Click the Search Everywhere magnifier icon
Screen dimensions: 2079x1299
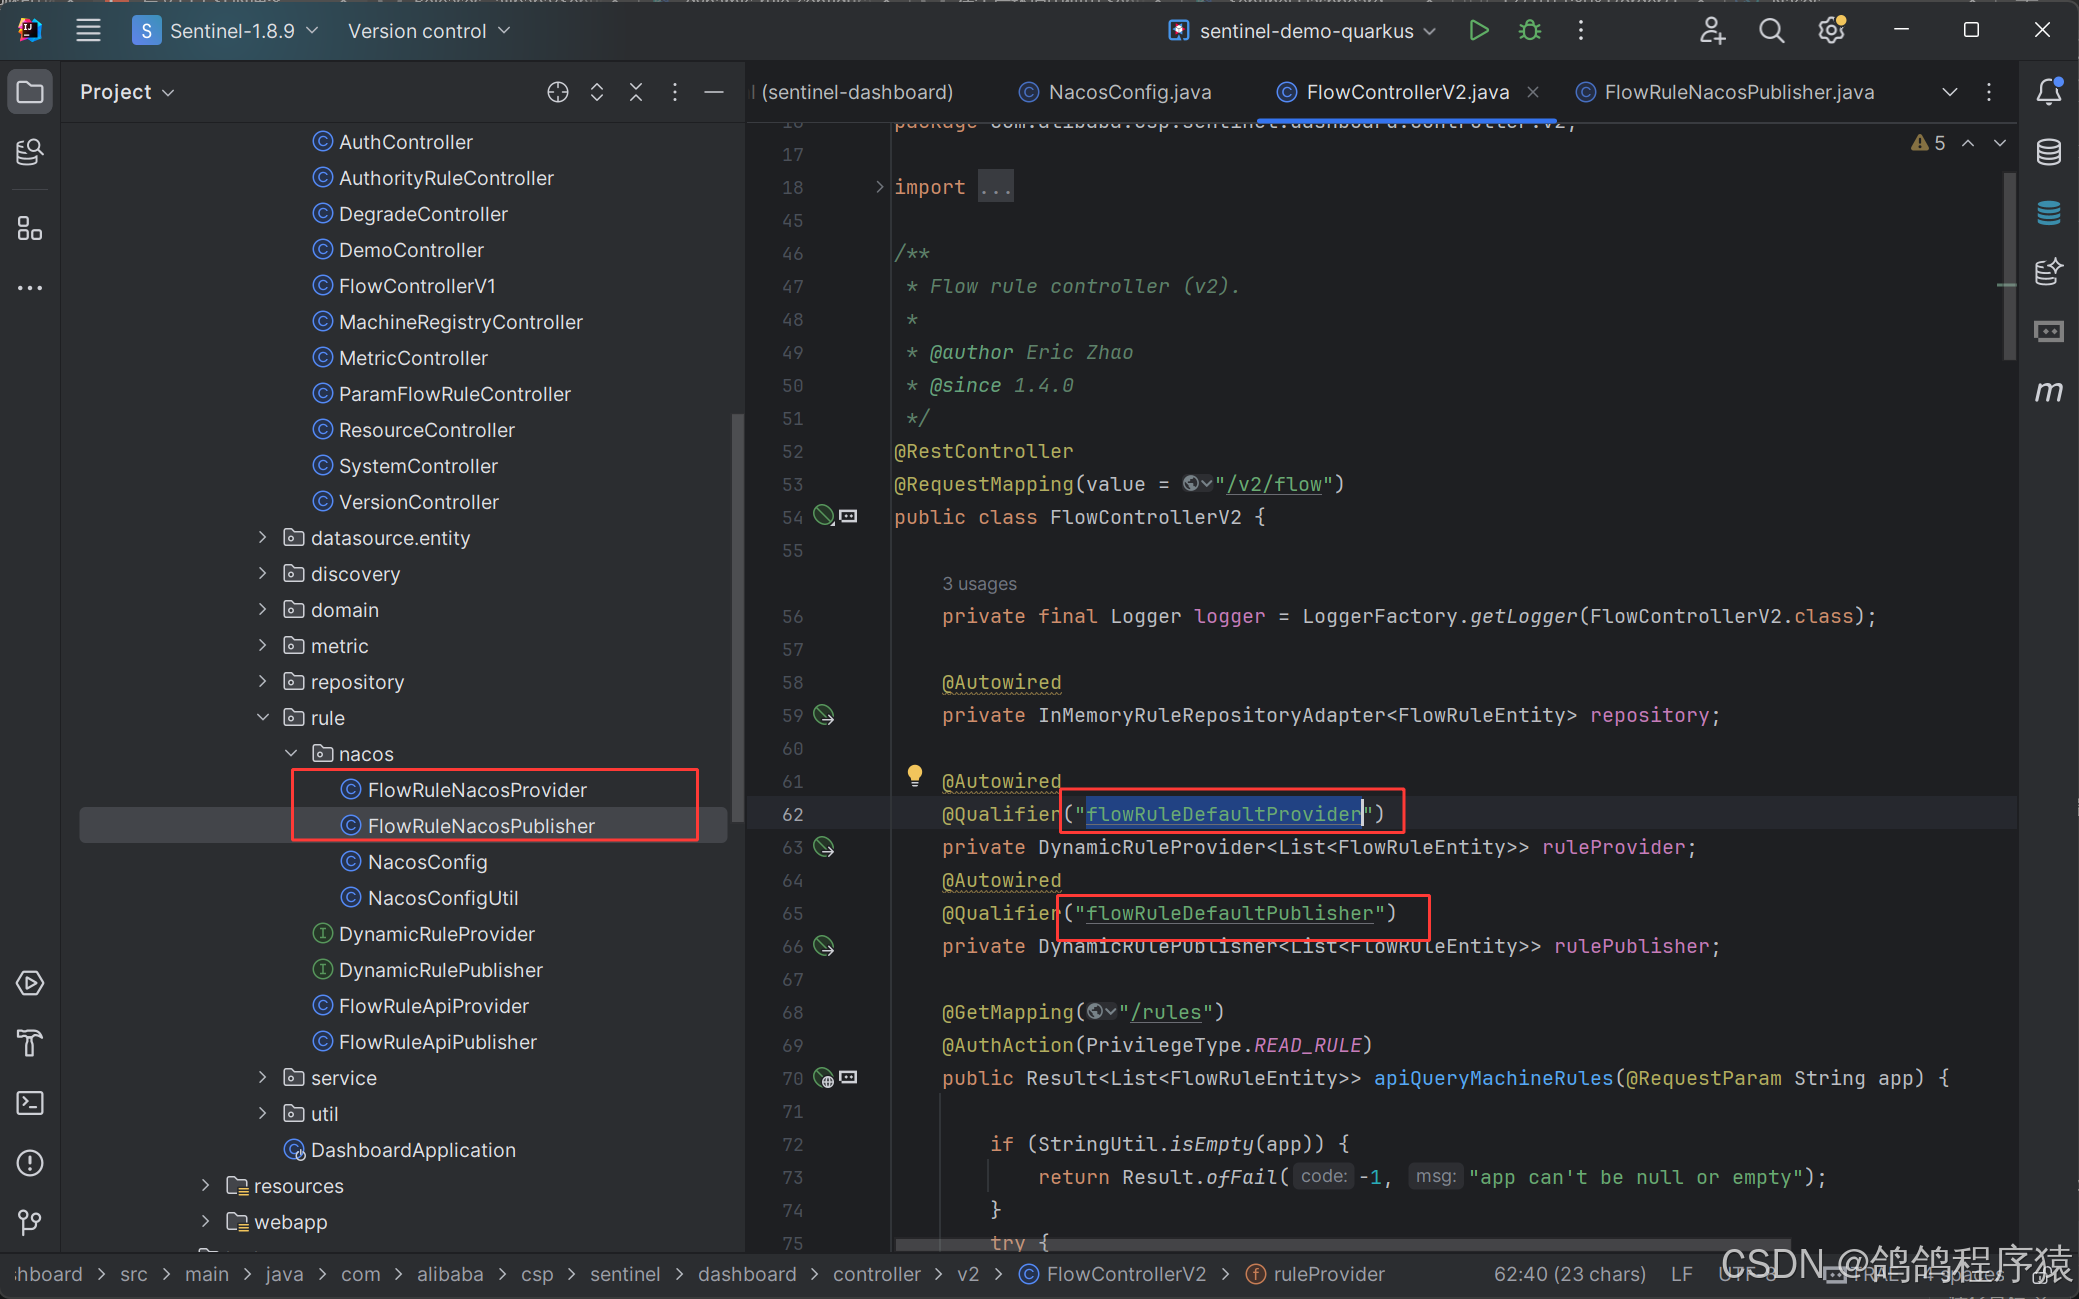click(x=1771, y=31)
